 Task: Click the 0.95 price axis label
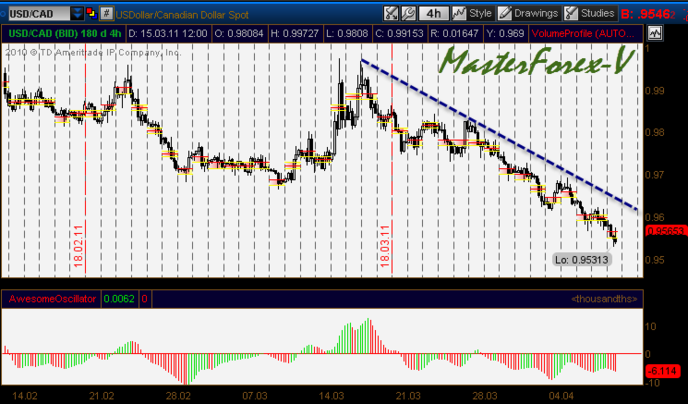tap(654, 260)
